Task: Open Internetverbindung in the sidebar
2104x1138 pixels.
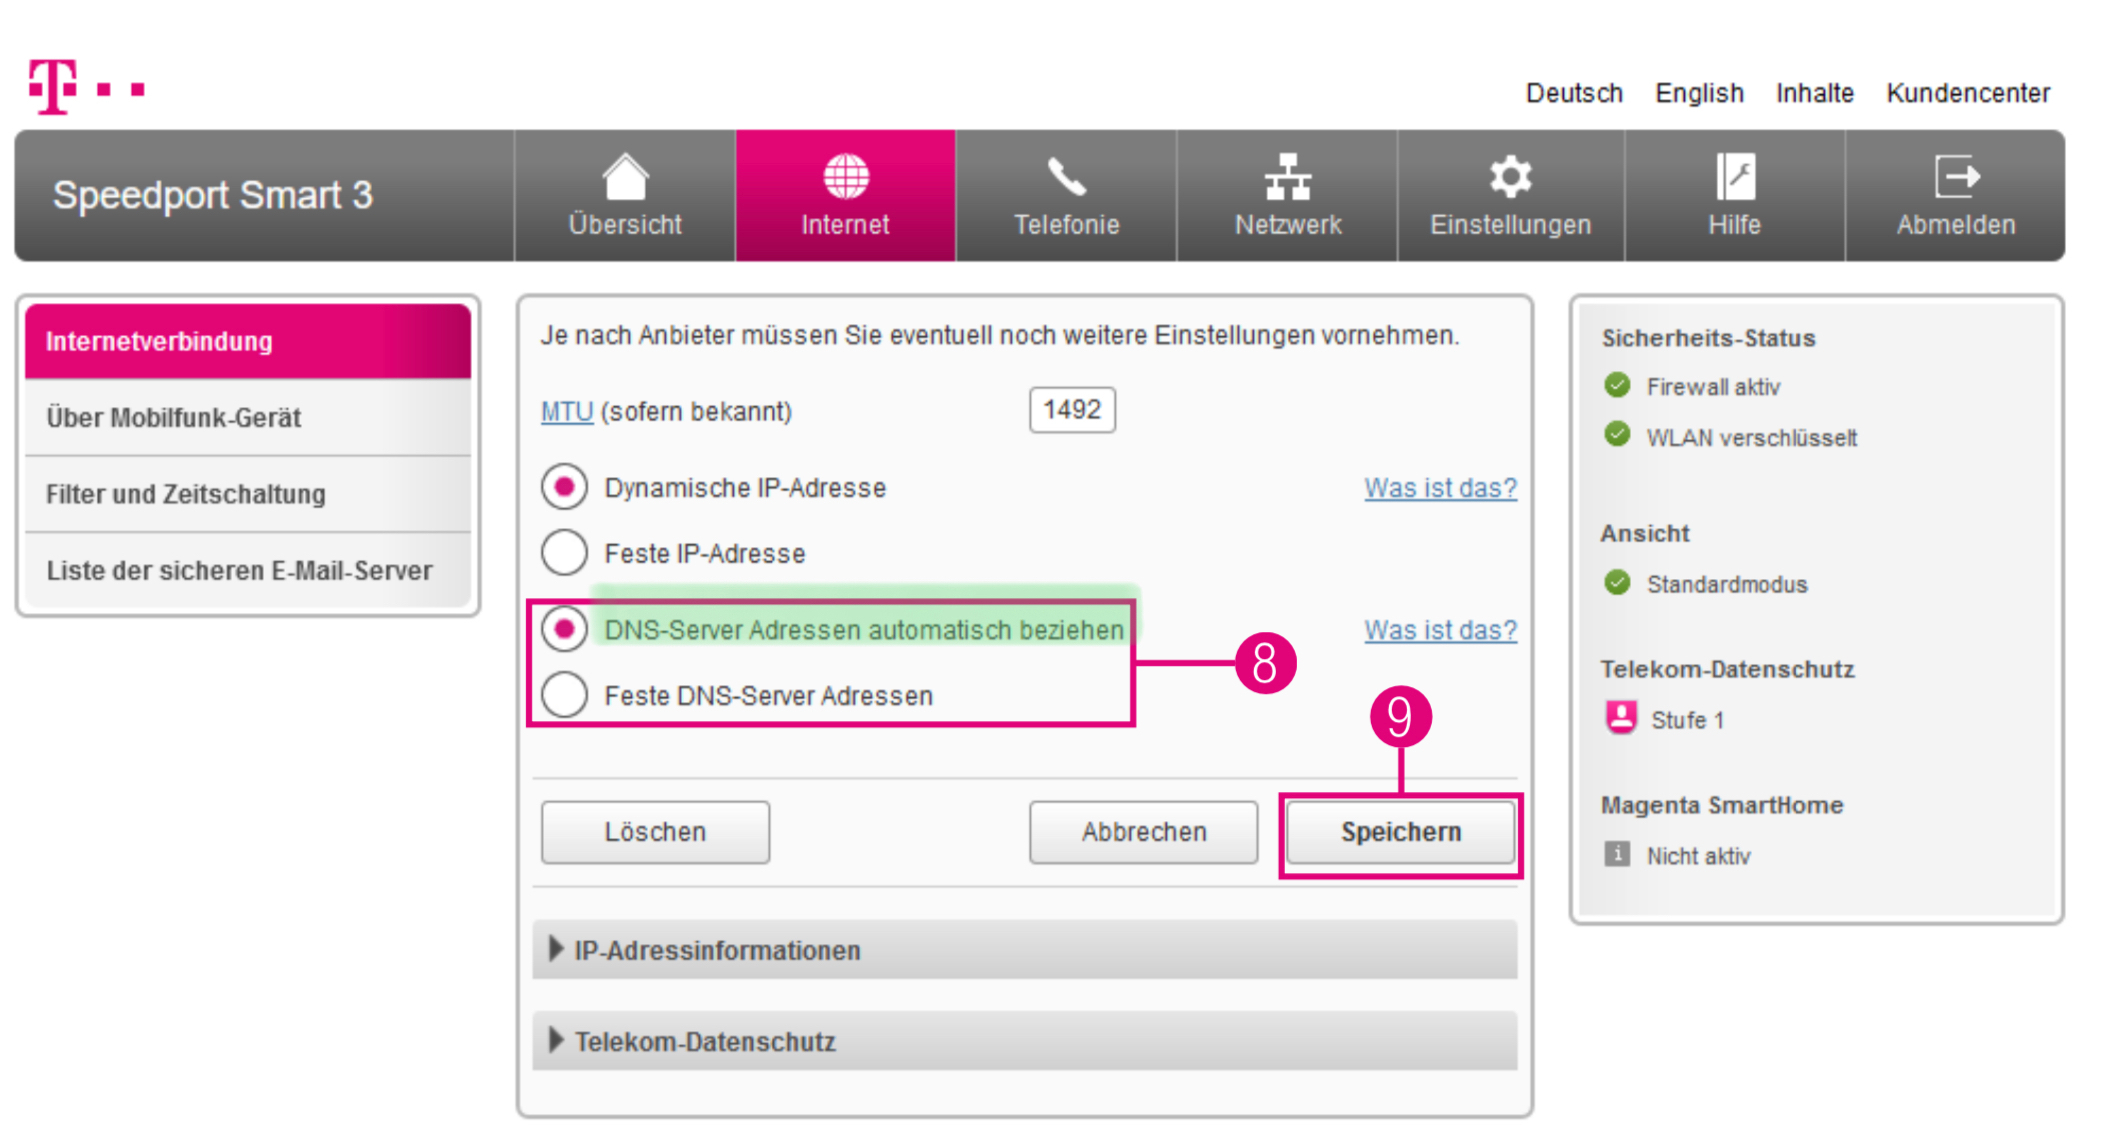Action: pos(248,341)
